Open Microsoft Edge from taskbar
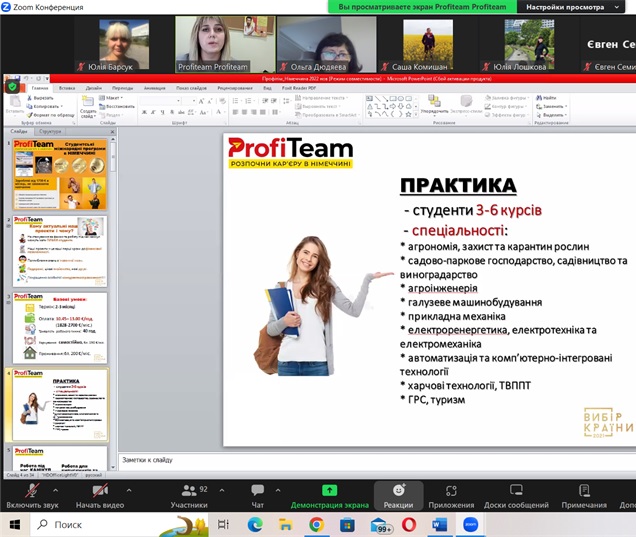Viewport: 636px width, 537px height. click(255, 524)
